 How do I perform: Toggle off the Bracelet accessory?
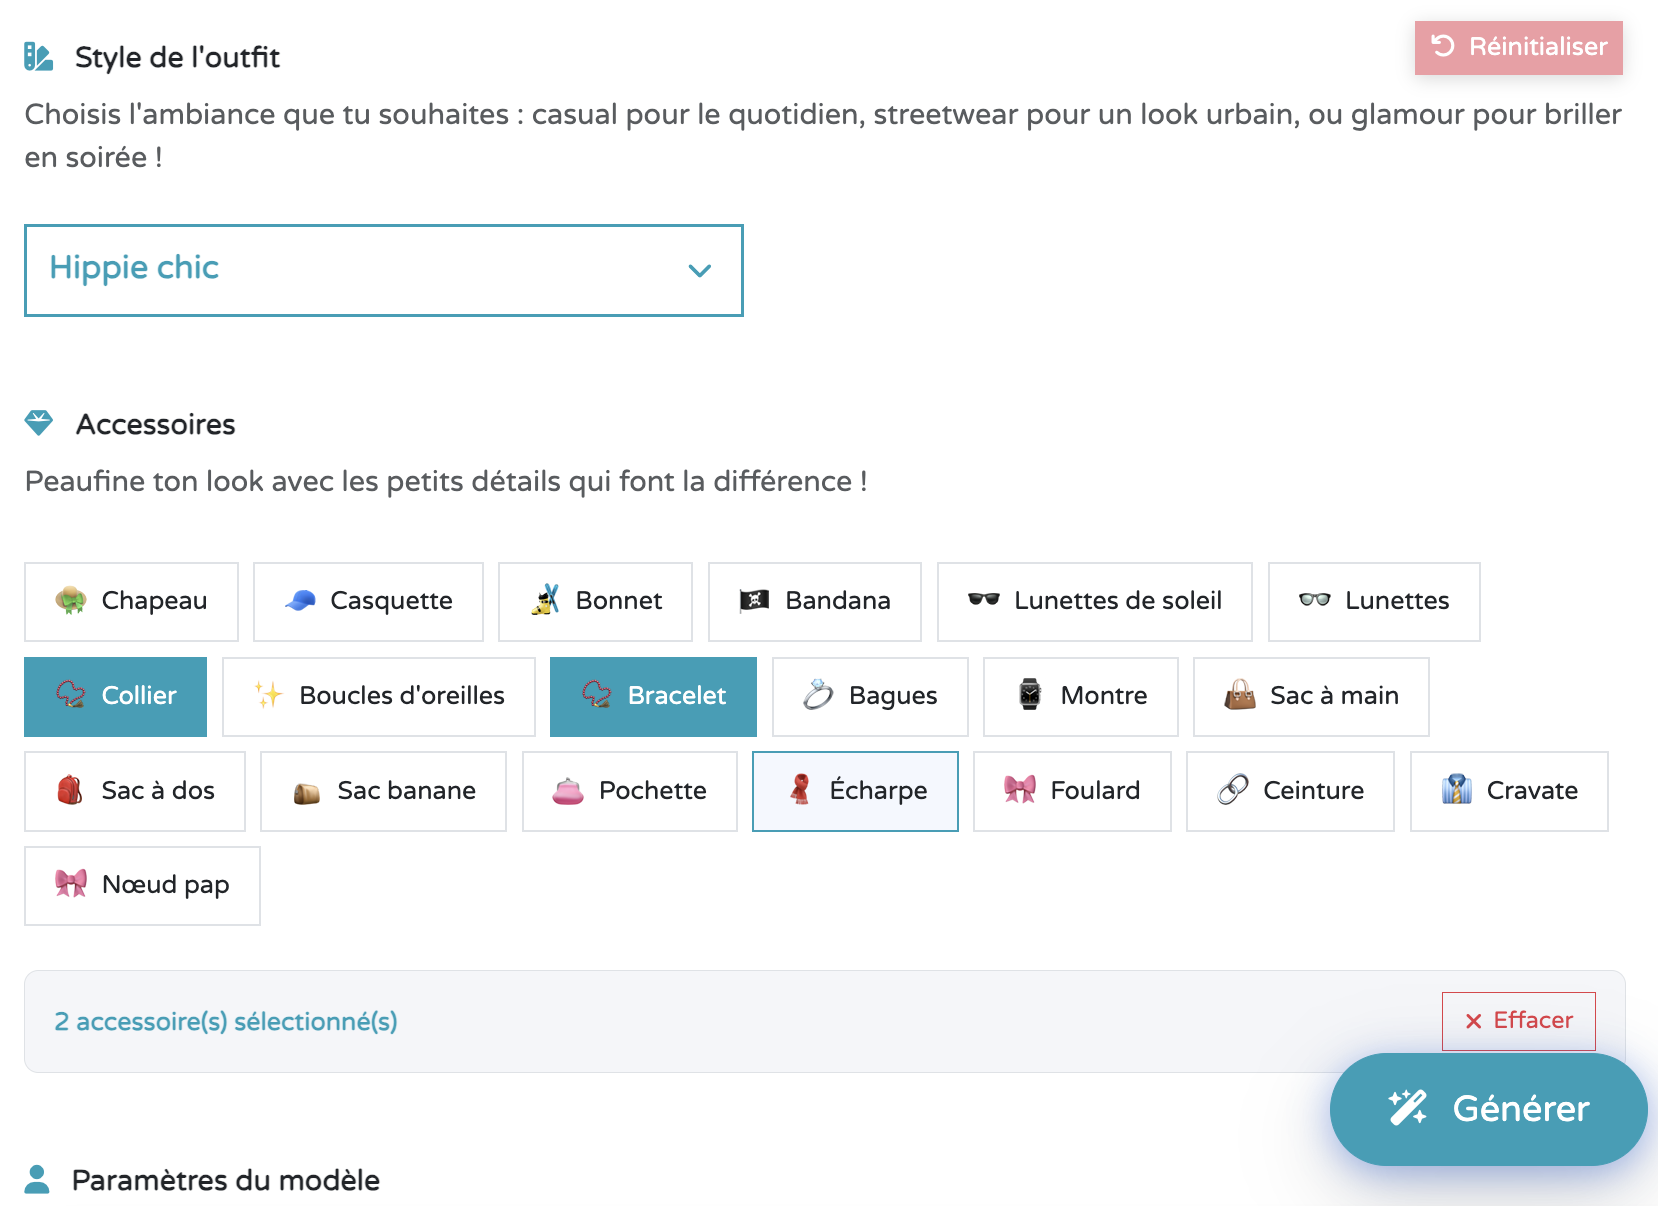pyautogui.click(x=653, y=696)
